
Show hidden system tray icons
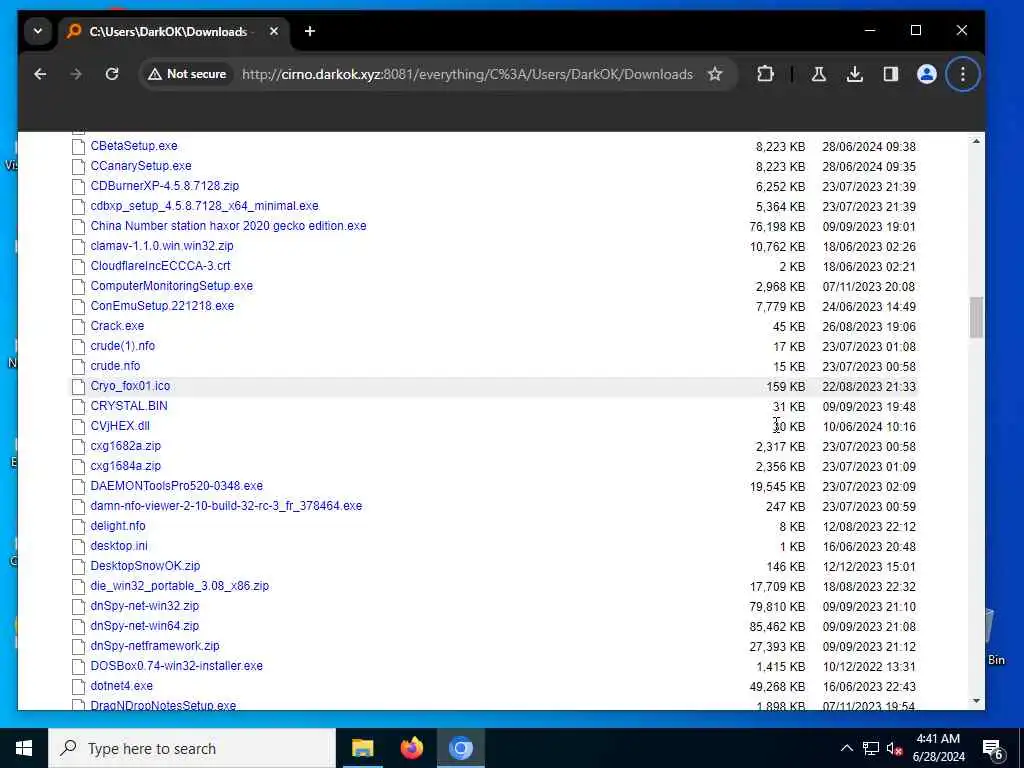click(846, 748)
